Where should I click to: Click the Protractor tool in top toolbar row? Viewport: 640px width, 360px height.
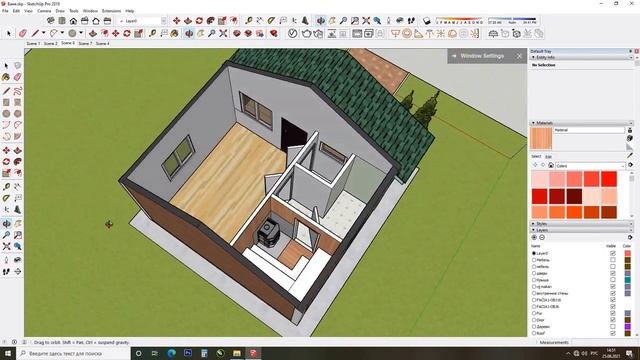click(271, 20)
